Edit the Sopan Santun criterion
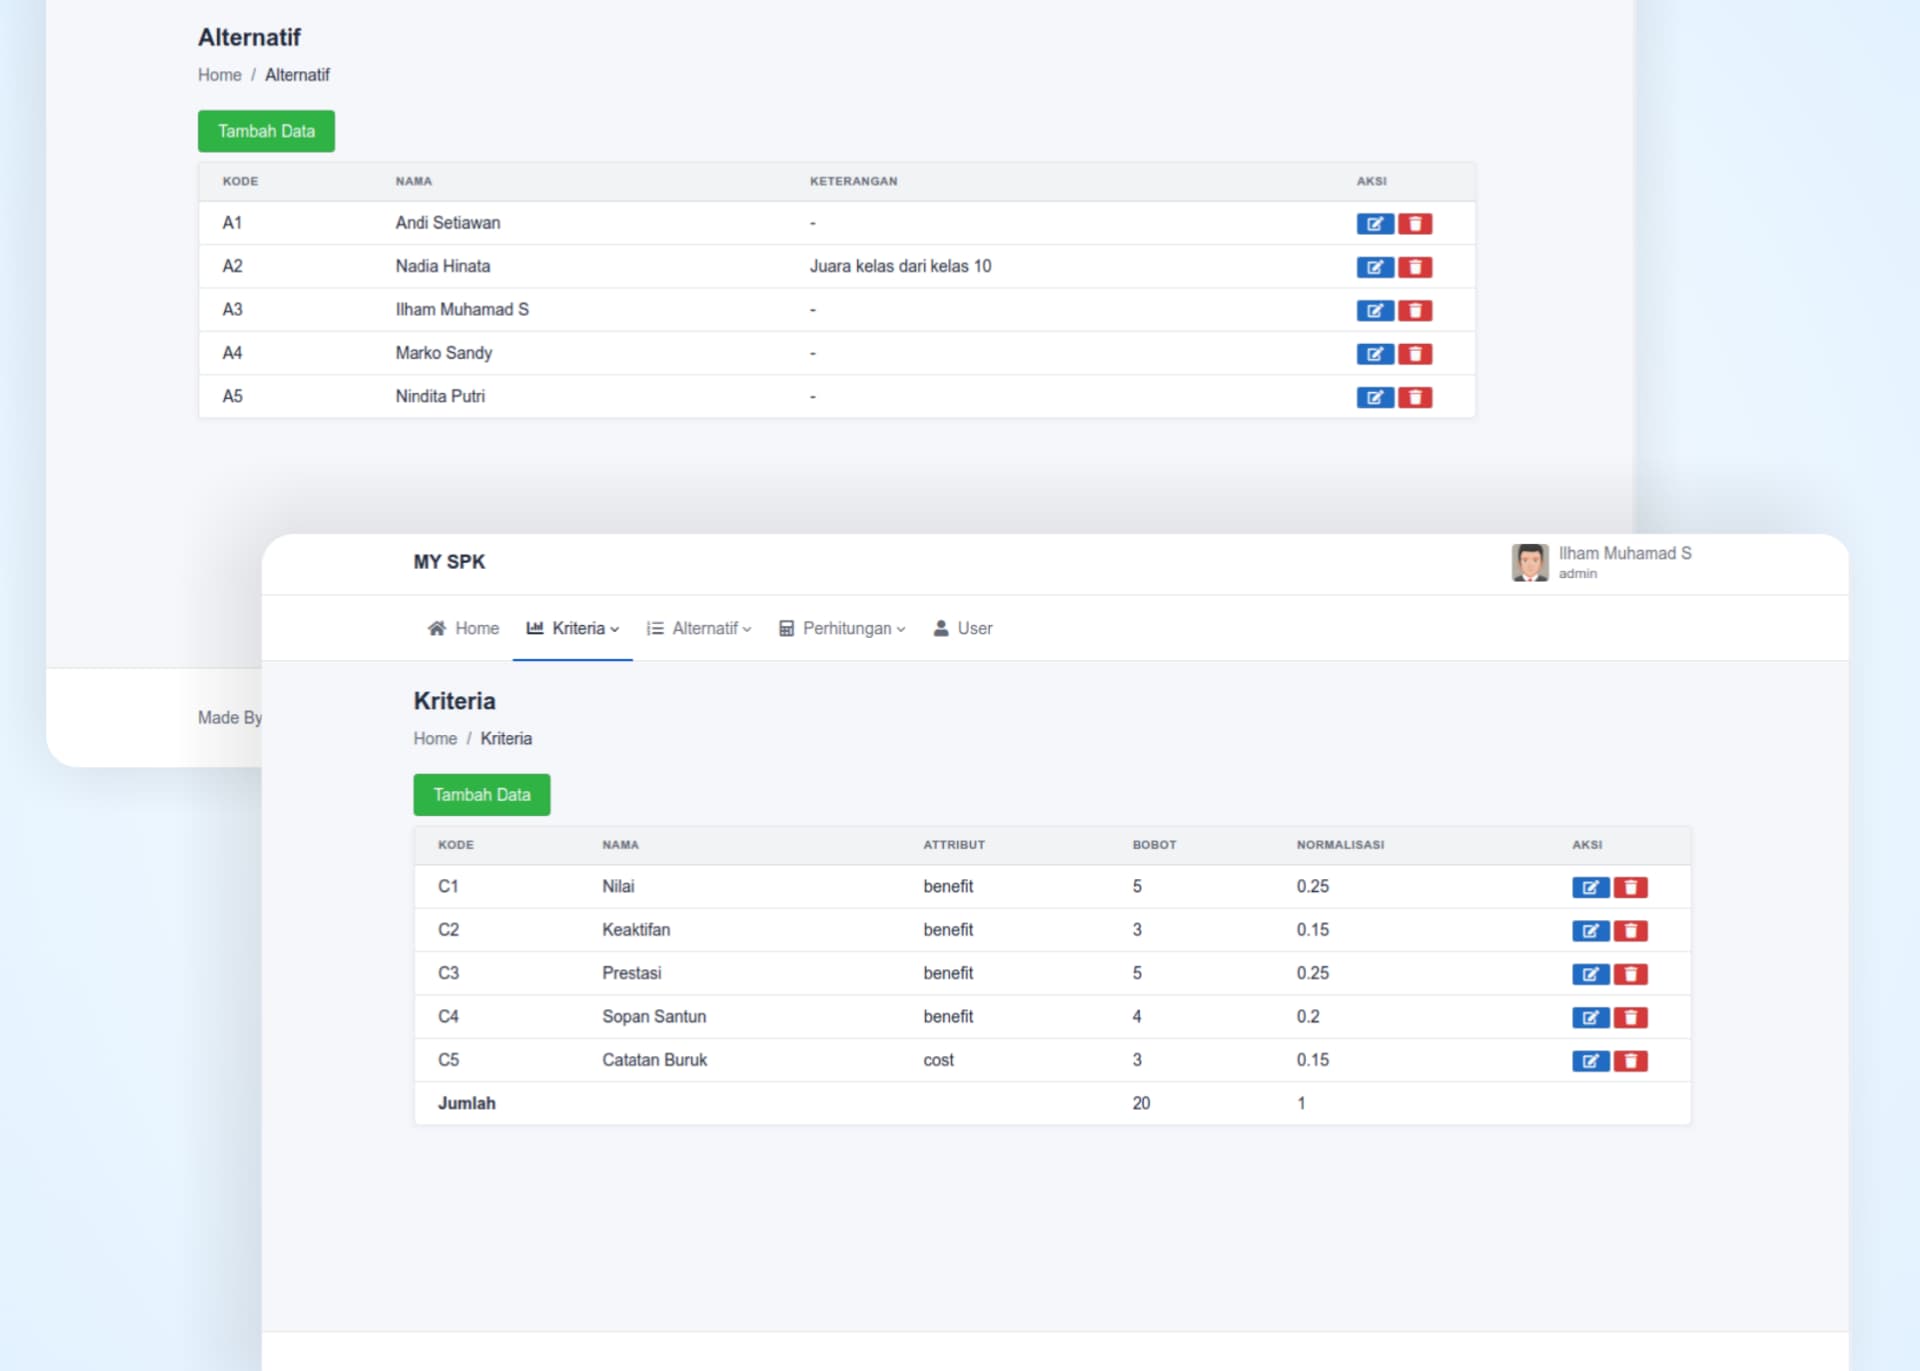The height and width of the screenshot is (1371, 1920). [x=1589, y=1018]
